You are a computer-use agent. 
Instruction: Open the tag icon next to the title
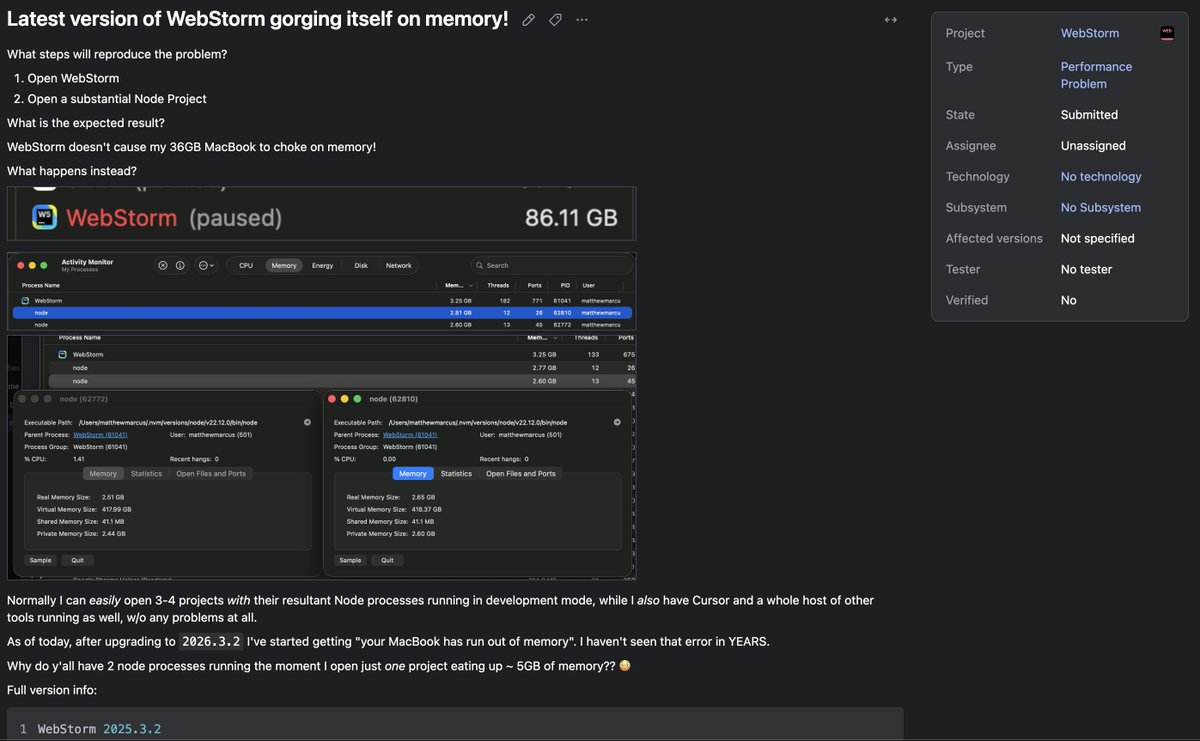tap(555, 20)
